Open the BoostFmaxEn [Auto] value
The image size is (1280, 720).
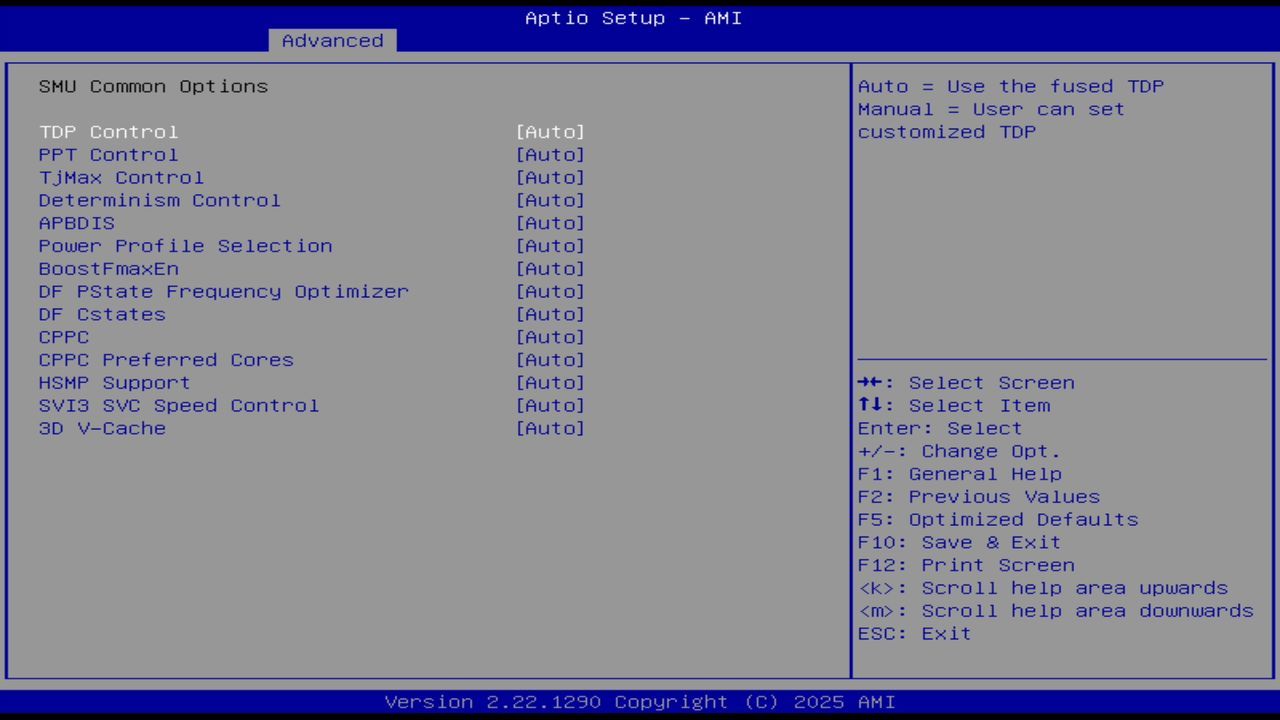[x=550, y=269]
